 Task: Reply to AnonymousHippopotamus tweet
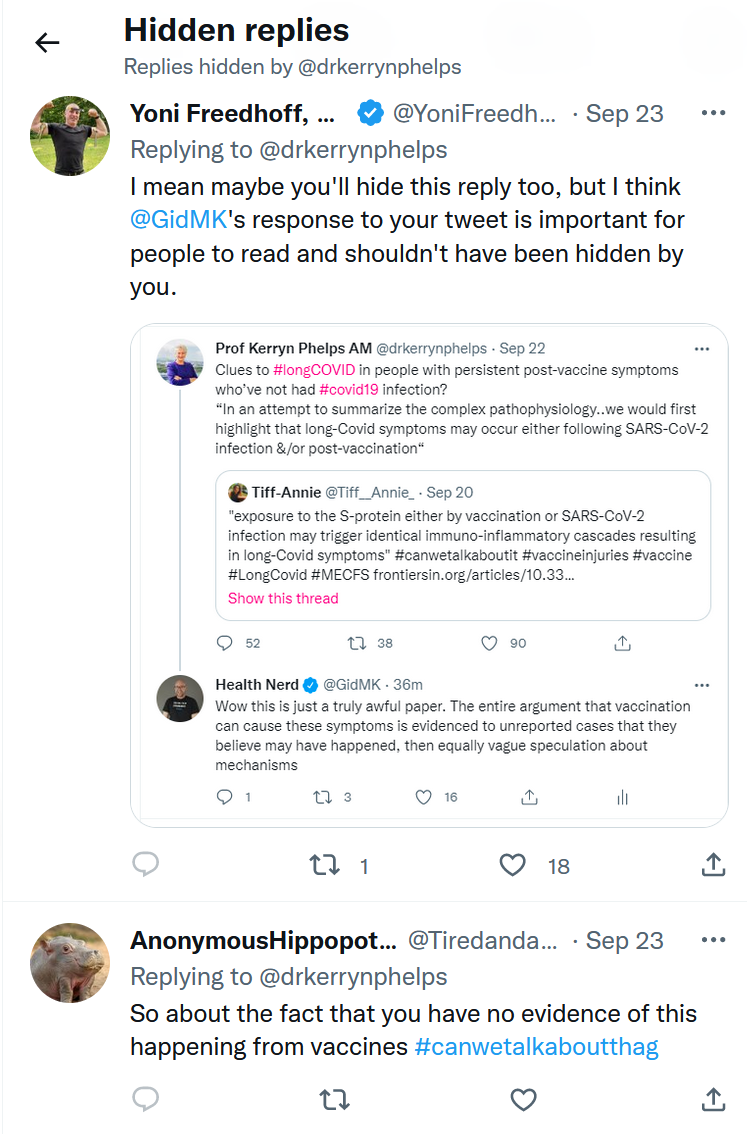[146, 1100]
